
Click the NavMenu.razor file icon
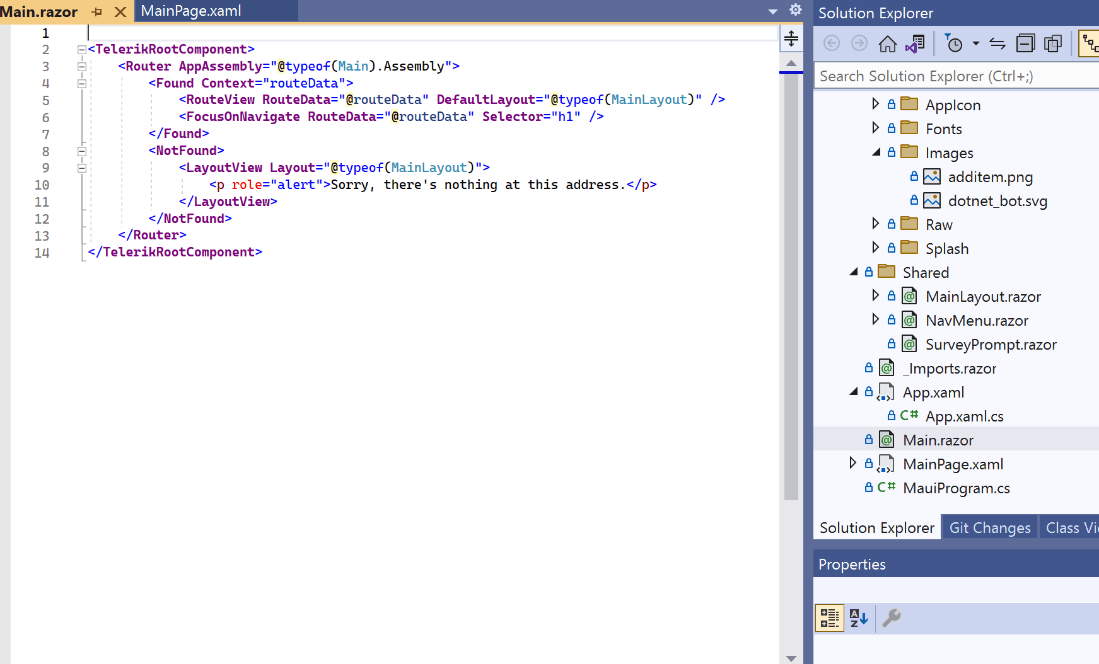click(909, 320)
